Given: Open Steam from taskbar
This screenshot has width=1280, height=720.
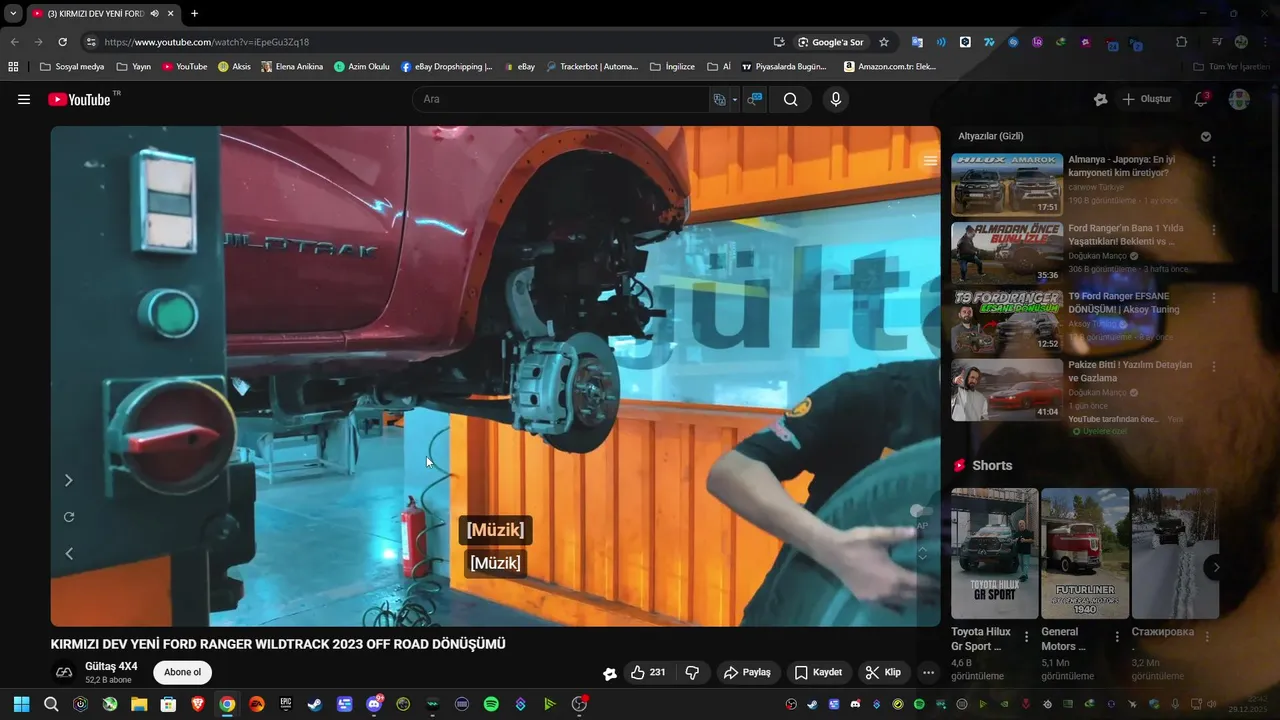Looking at the screenshot, I should 315,704.
